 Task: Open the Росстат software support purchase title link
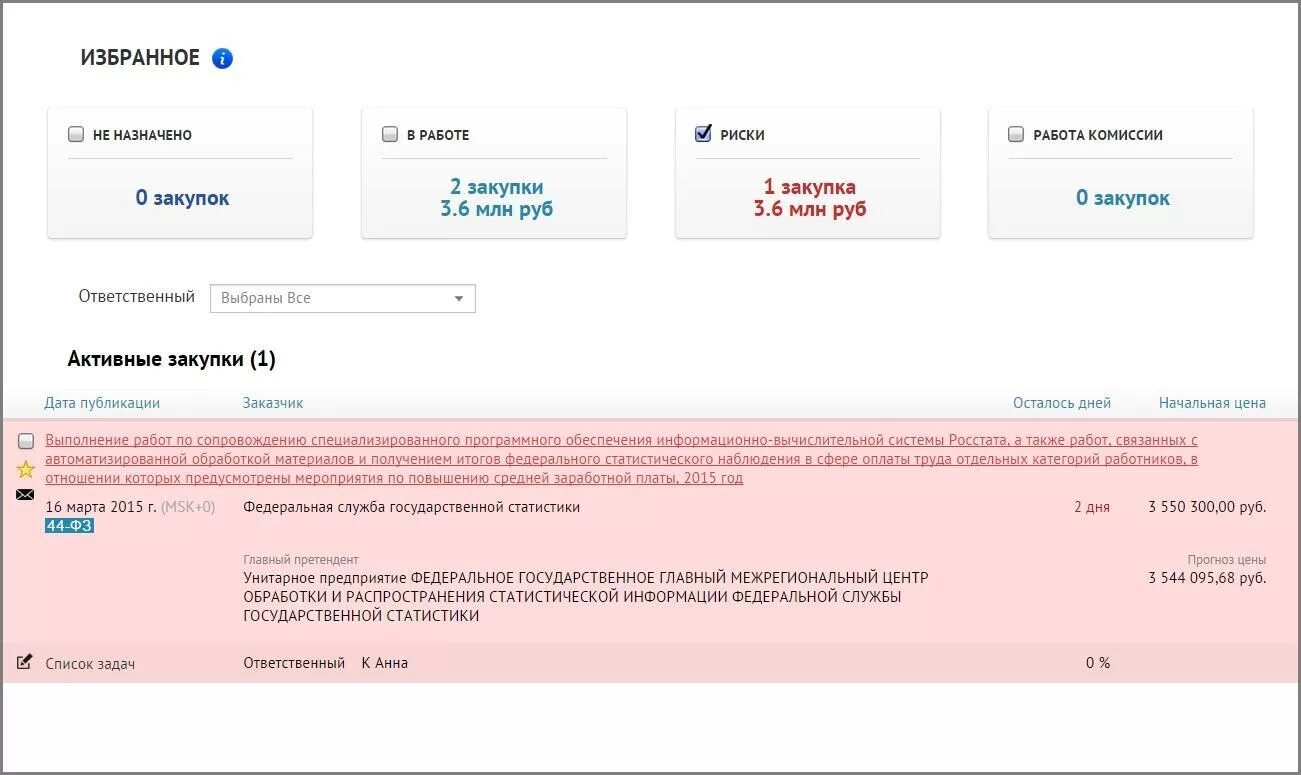(622, 459)
